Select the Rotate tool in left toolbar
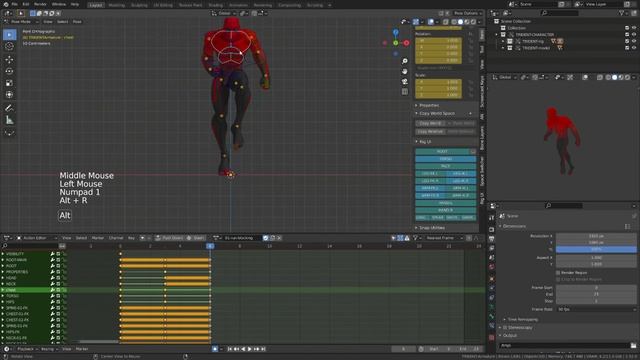The image size is (640, 360). [9, 71]
